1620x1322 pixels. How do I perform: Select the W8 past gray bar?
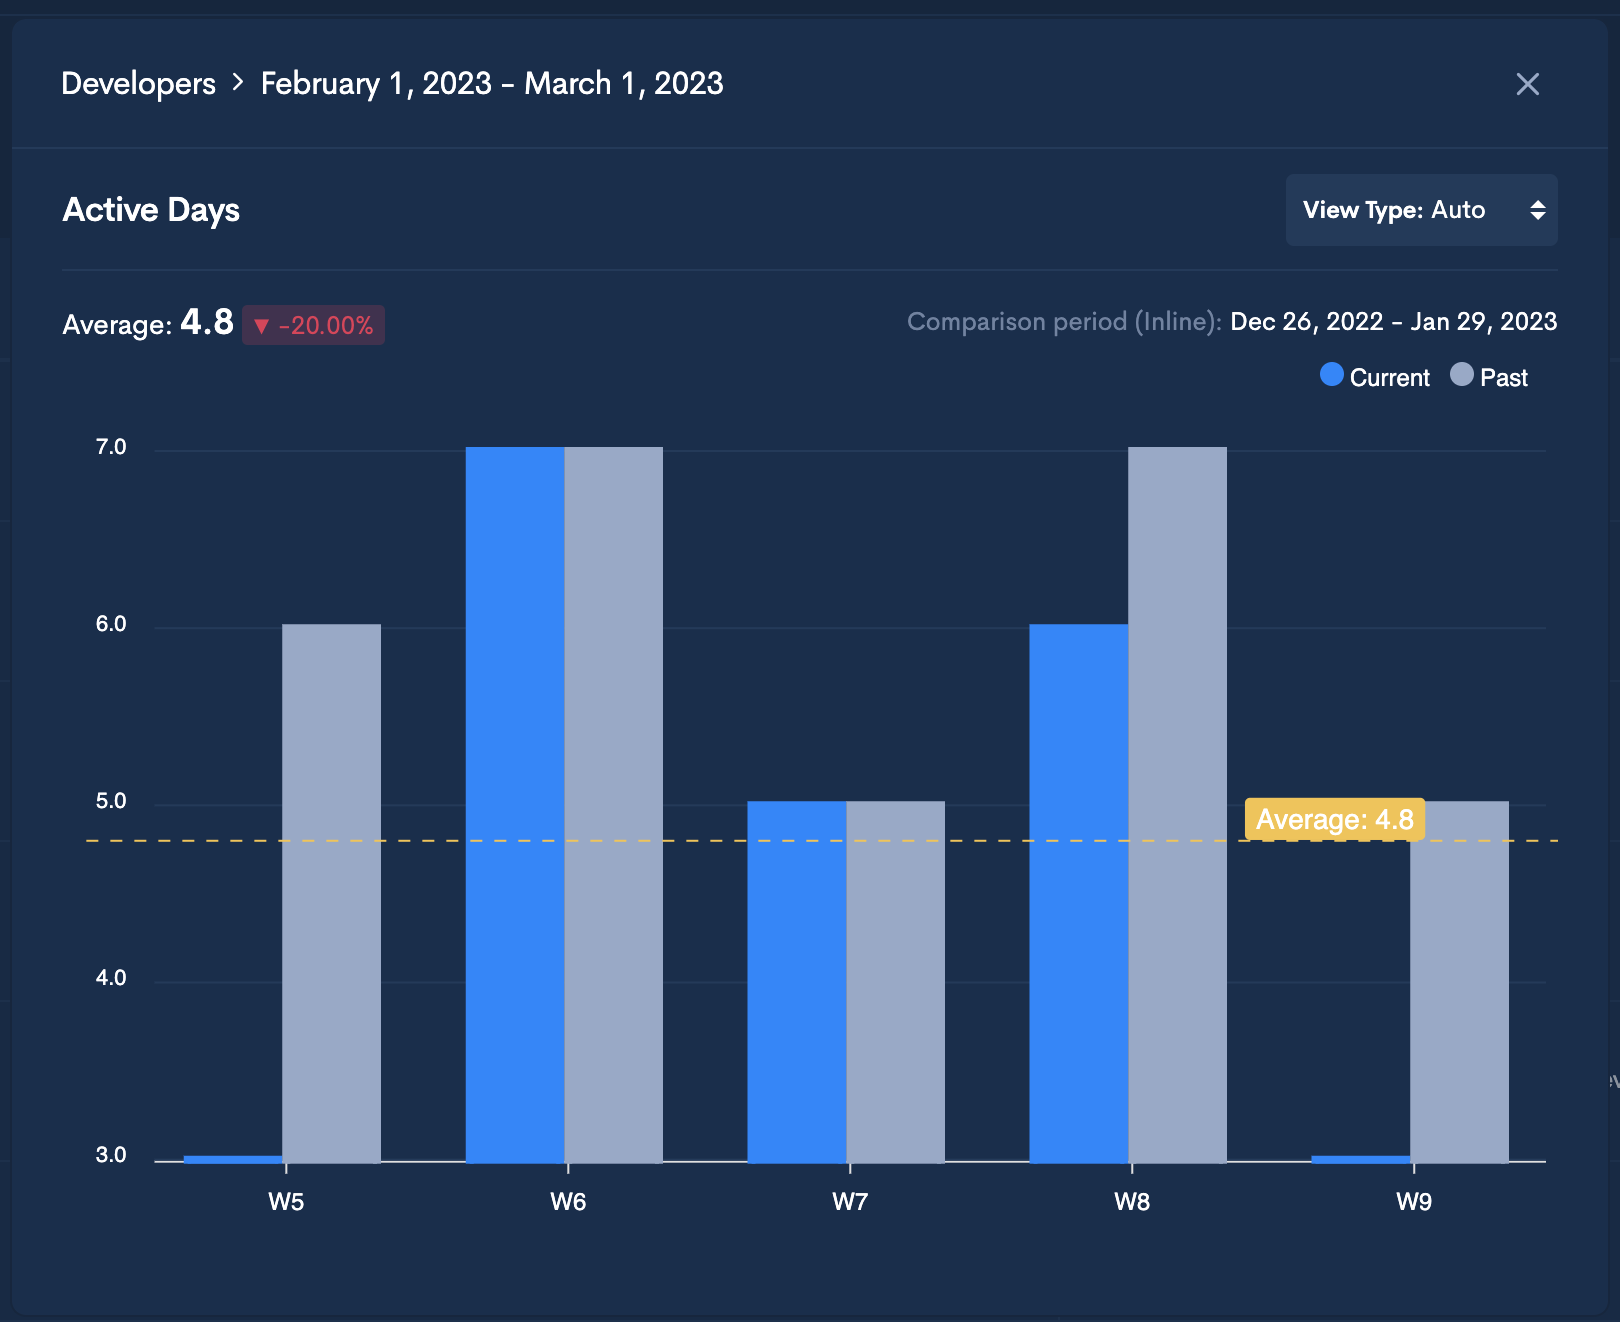[1177, 804]
